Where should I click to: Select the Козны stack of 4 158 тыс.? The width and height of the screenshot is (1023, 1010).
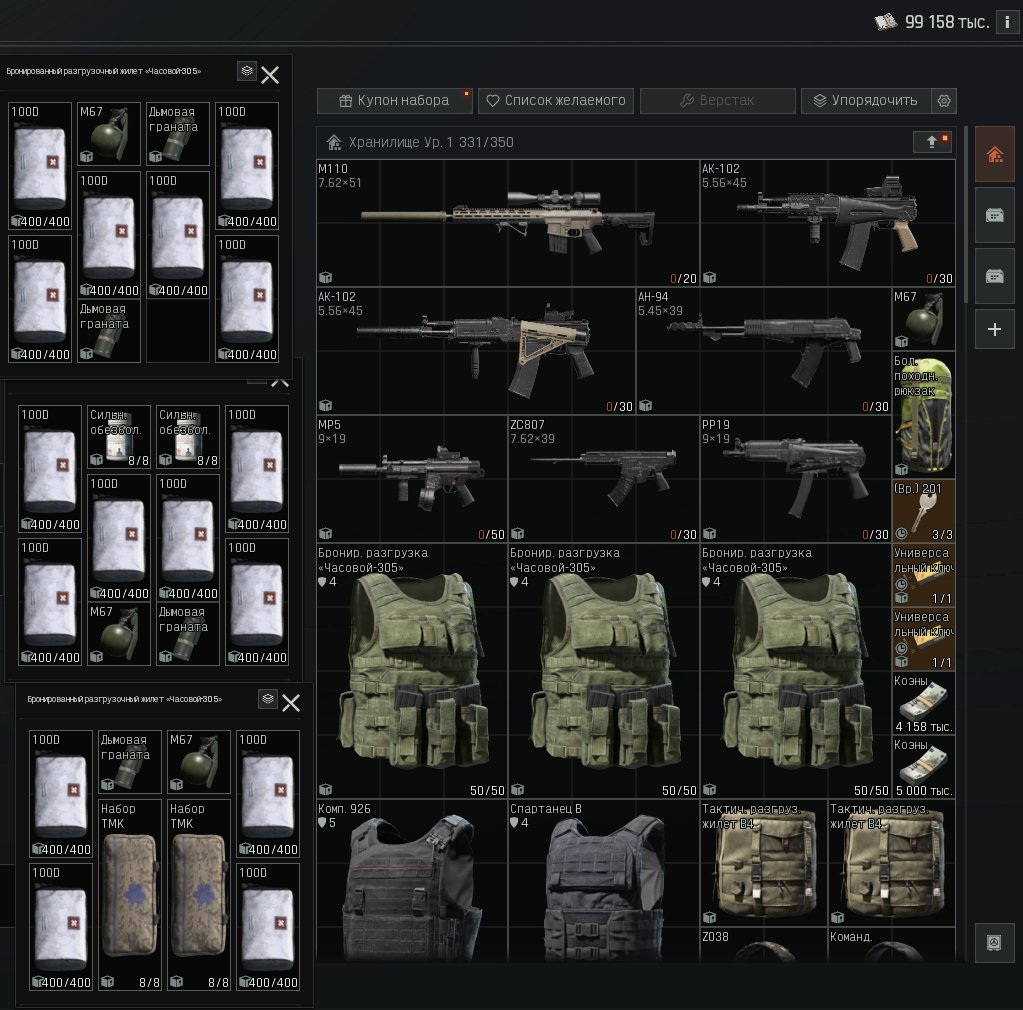pos(923,703)
